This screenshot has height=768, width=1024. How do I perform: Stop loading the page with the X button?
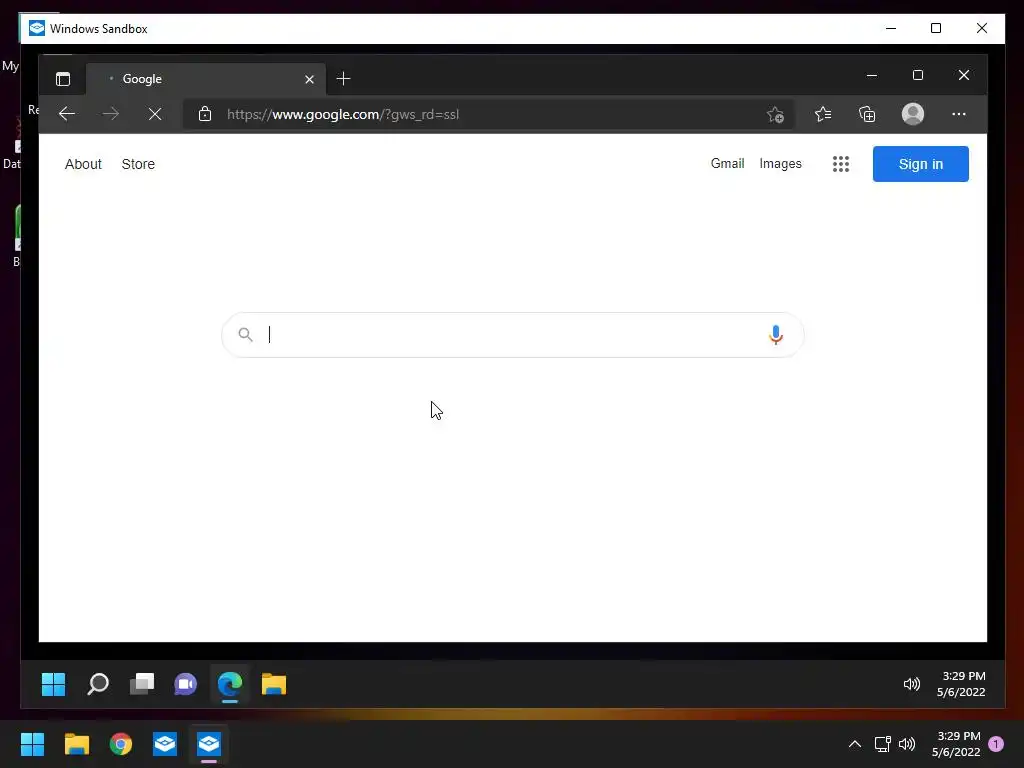point(155,114)
